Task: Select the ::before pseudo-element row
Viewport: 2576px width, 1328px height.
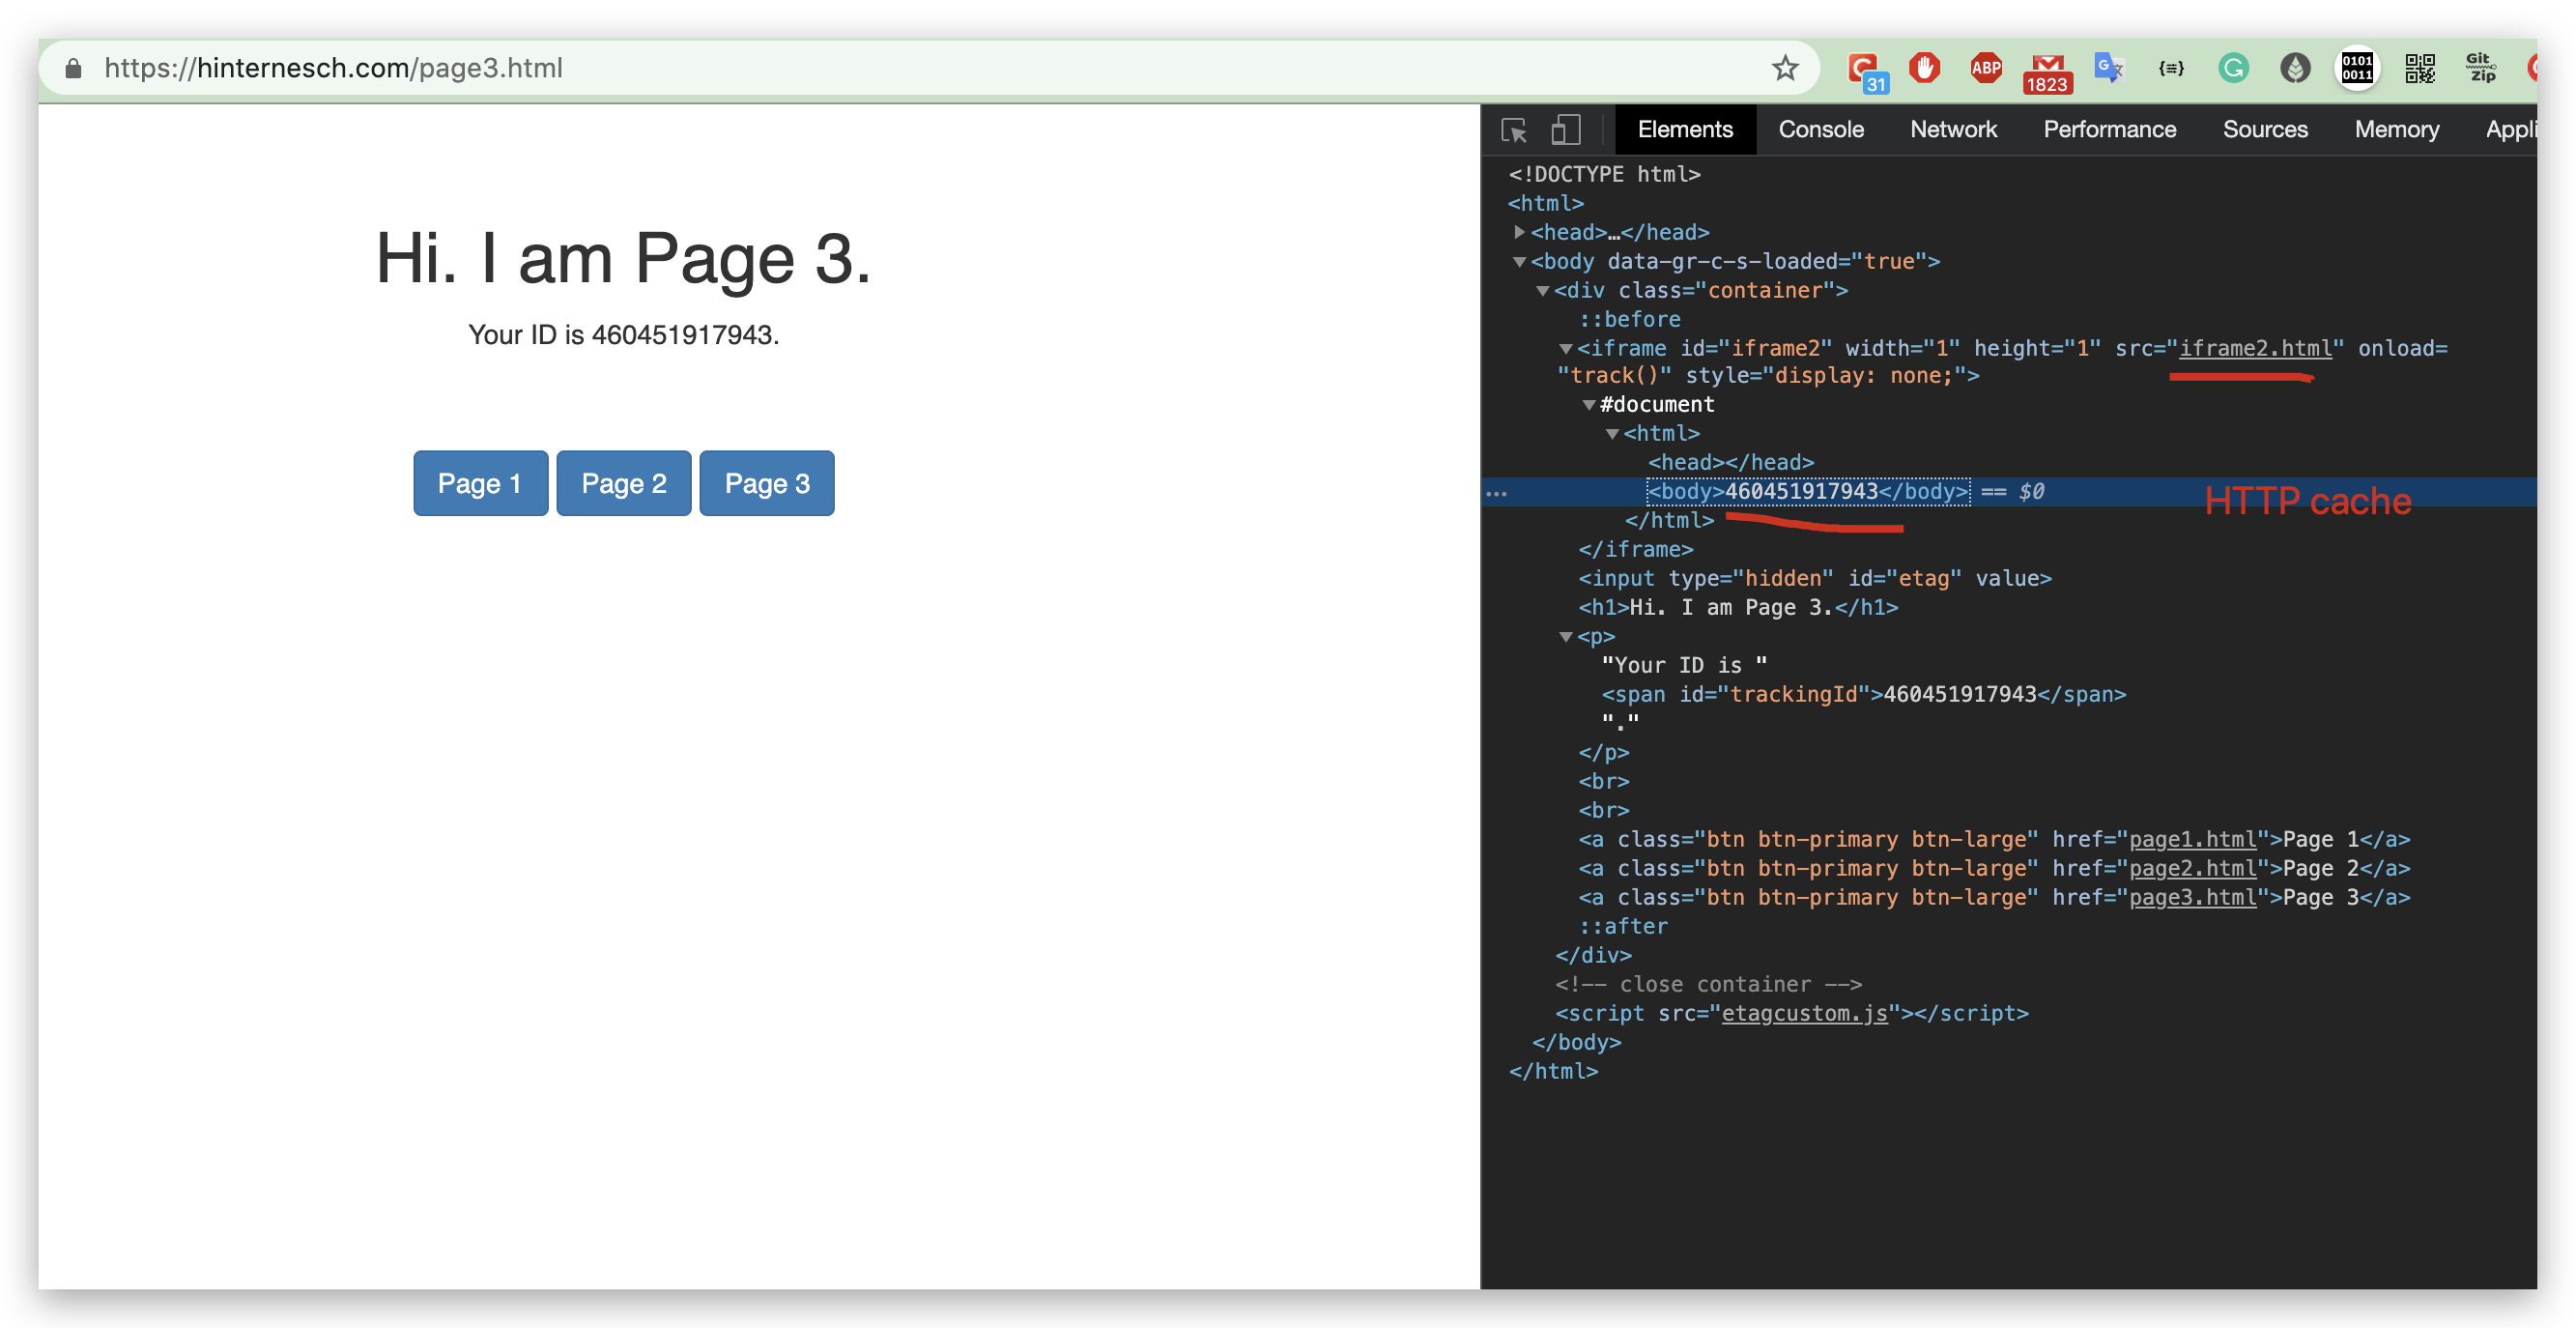Action: tap(1629, 319)
